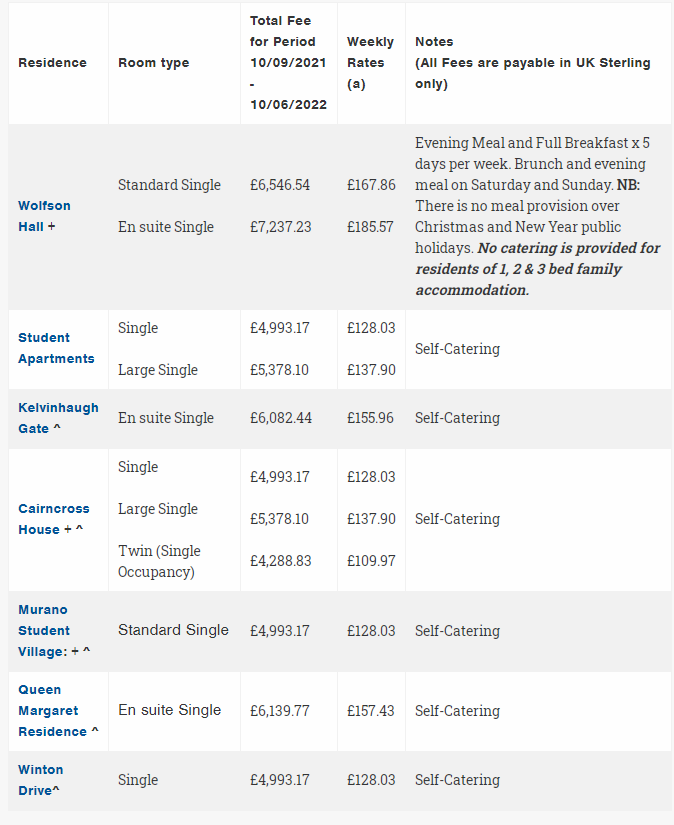Select the £4,288.83 total fee value

(280, 561)
